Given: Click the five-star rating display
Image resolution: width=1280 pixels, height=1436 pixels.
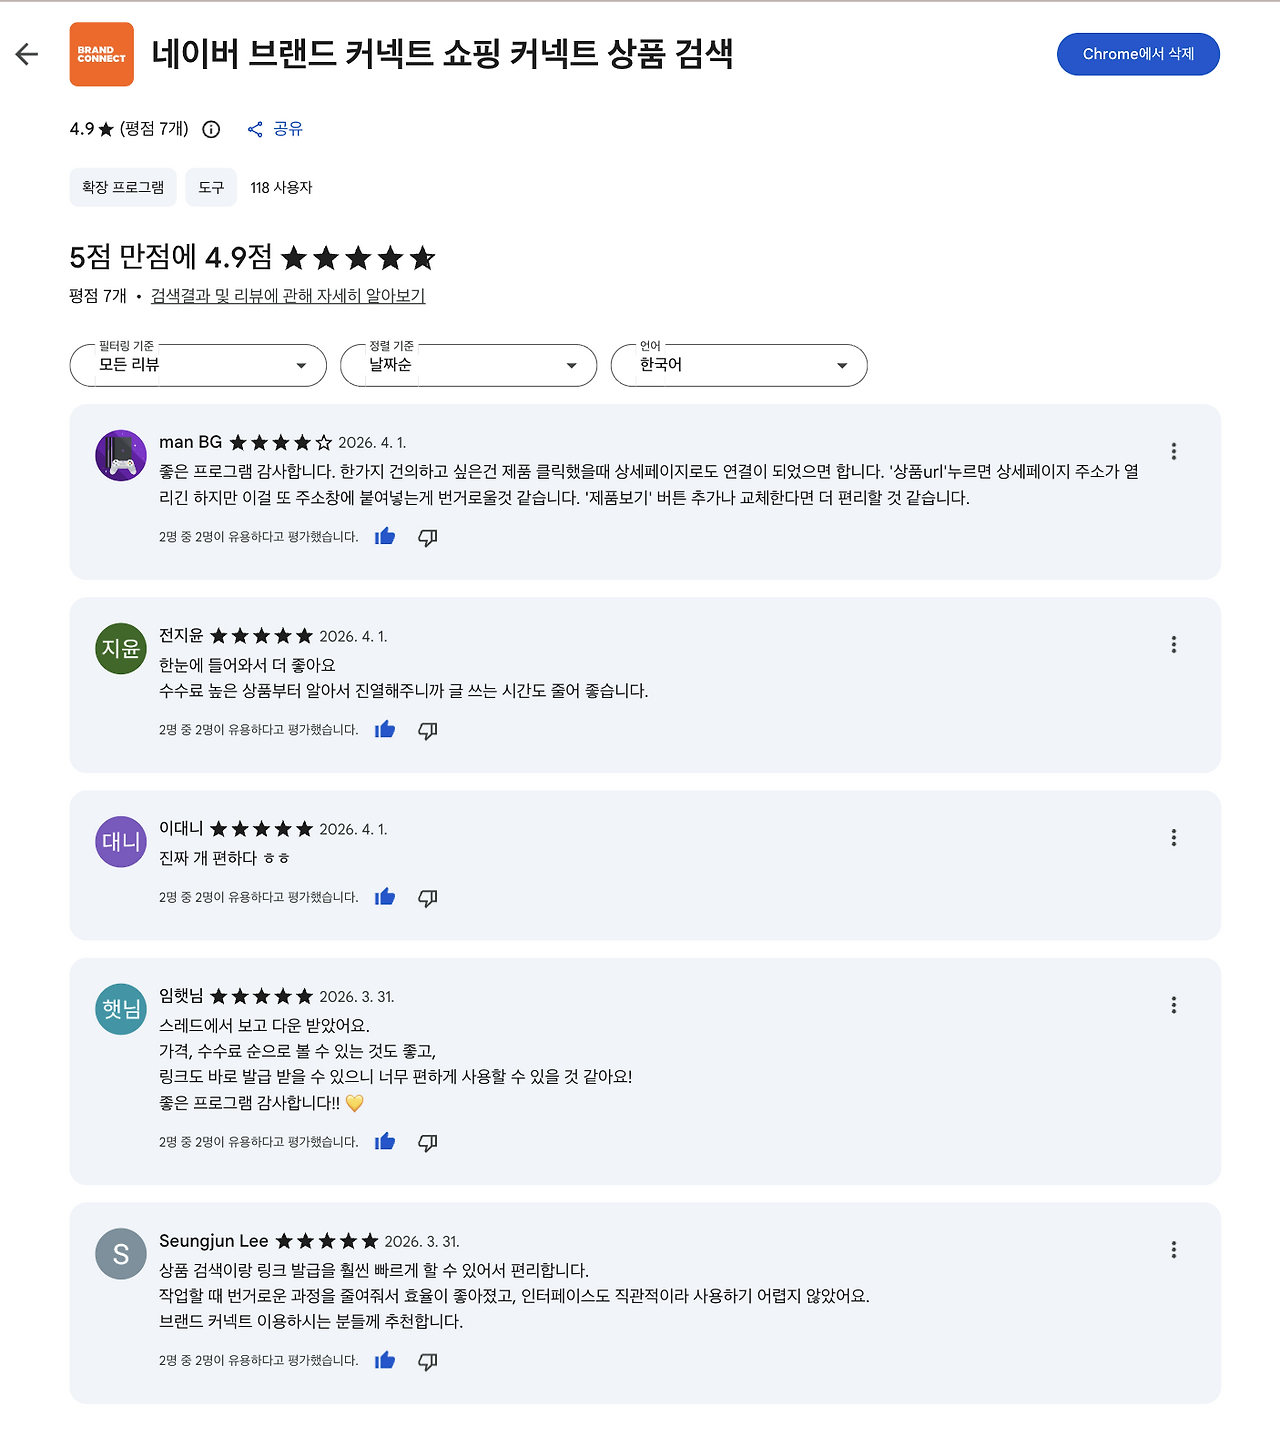Looking at the screenshot, I should (360, 258).
